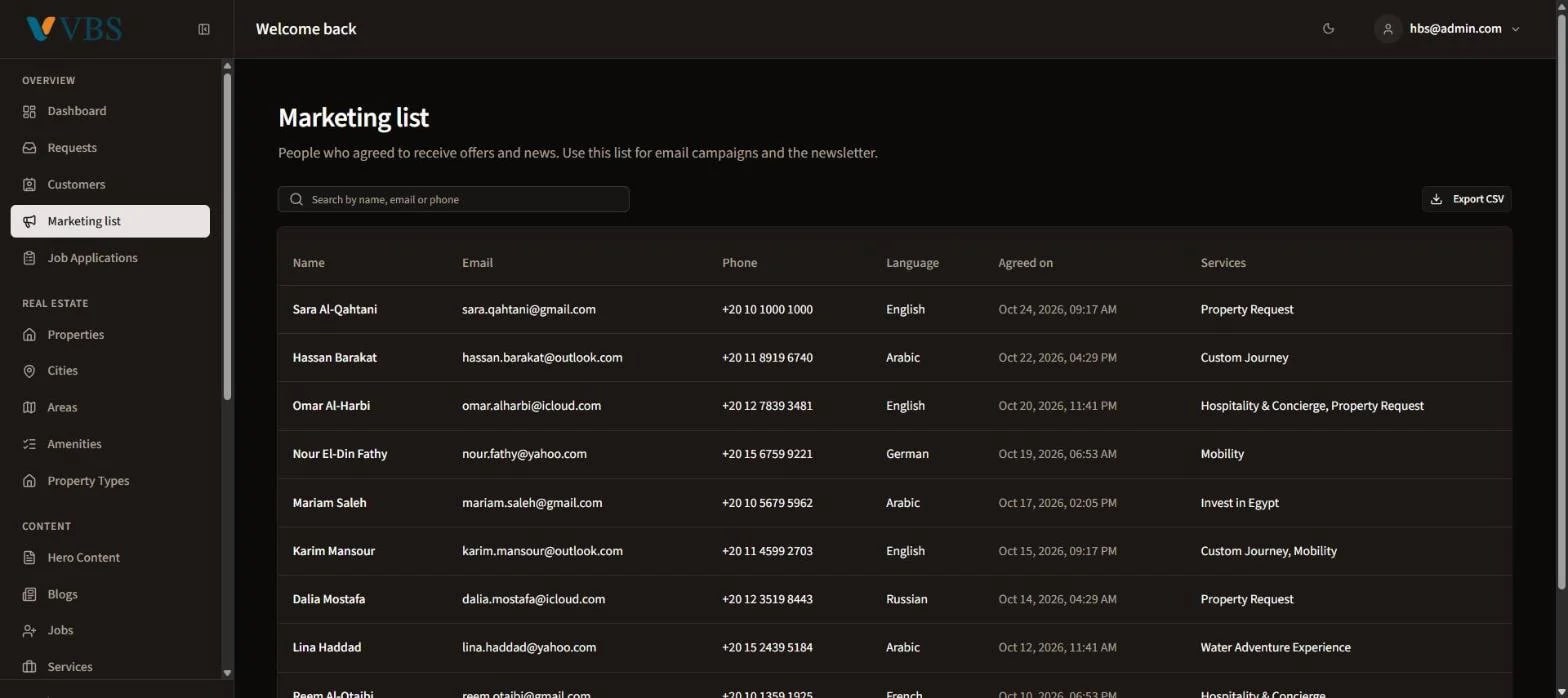Screen dimensions: 1568x698
Task: Collapse the sidebar panel icon
Action: coord(204,29)
